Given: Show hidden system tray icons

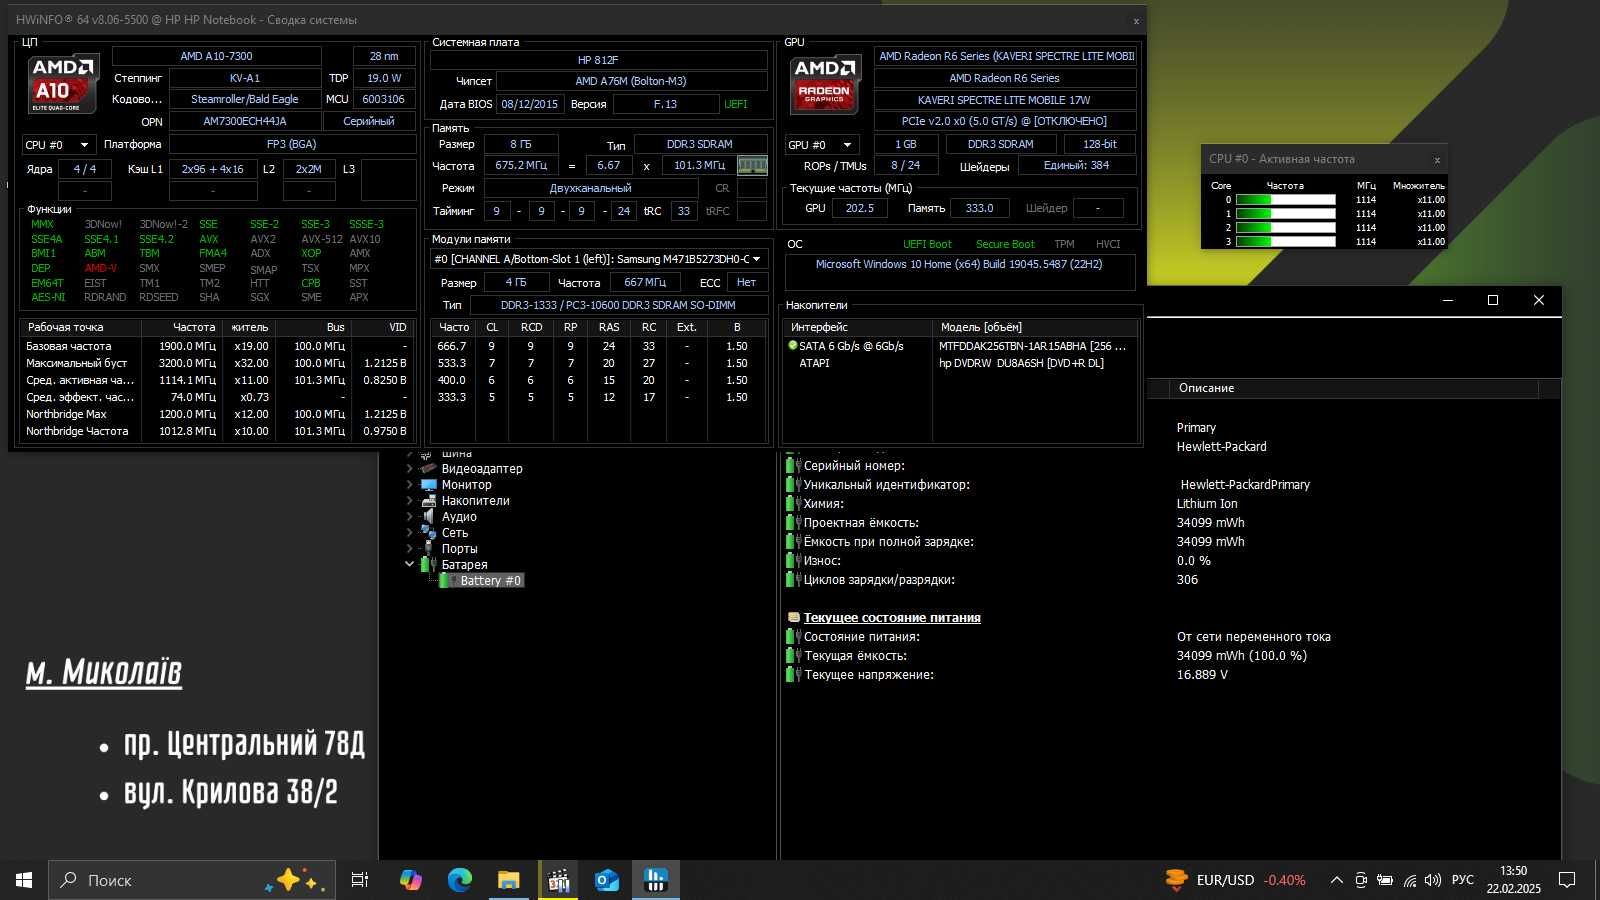Looking at the screenshot, I should point(1336,880).
